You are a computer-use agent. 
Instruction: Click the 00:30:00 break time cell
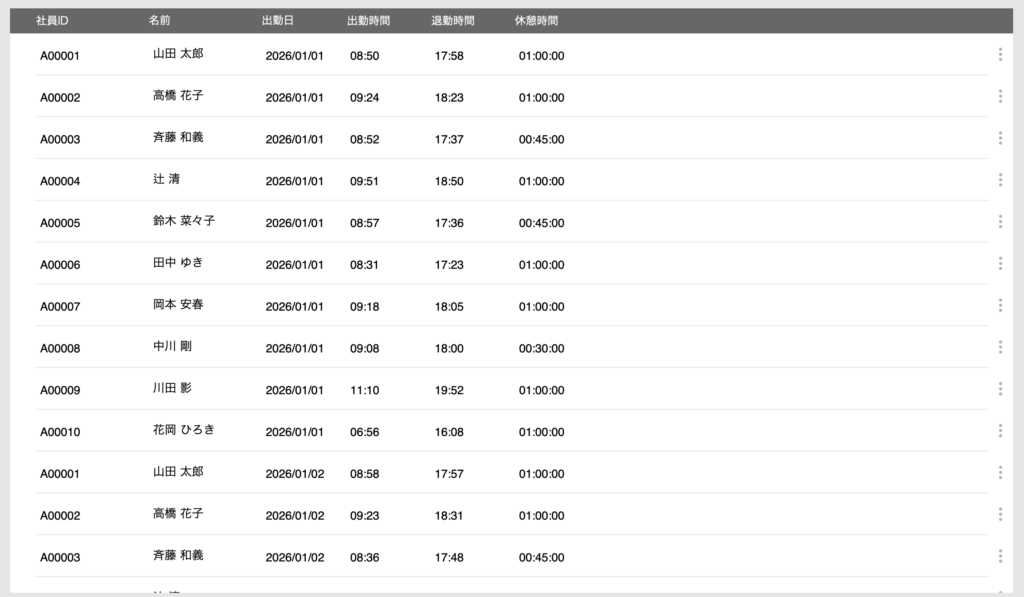point(541,348)
